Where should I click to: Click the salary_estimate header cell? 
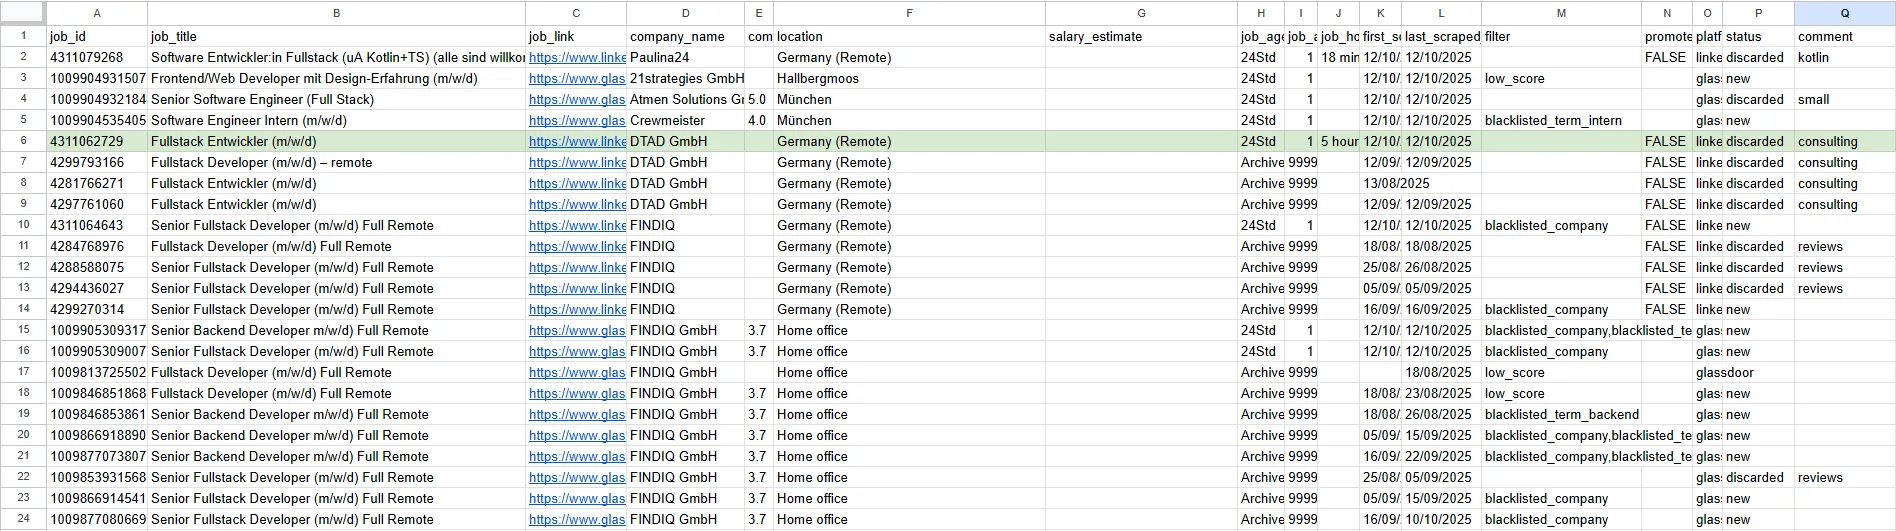coord(1141,37)
